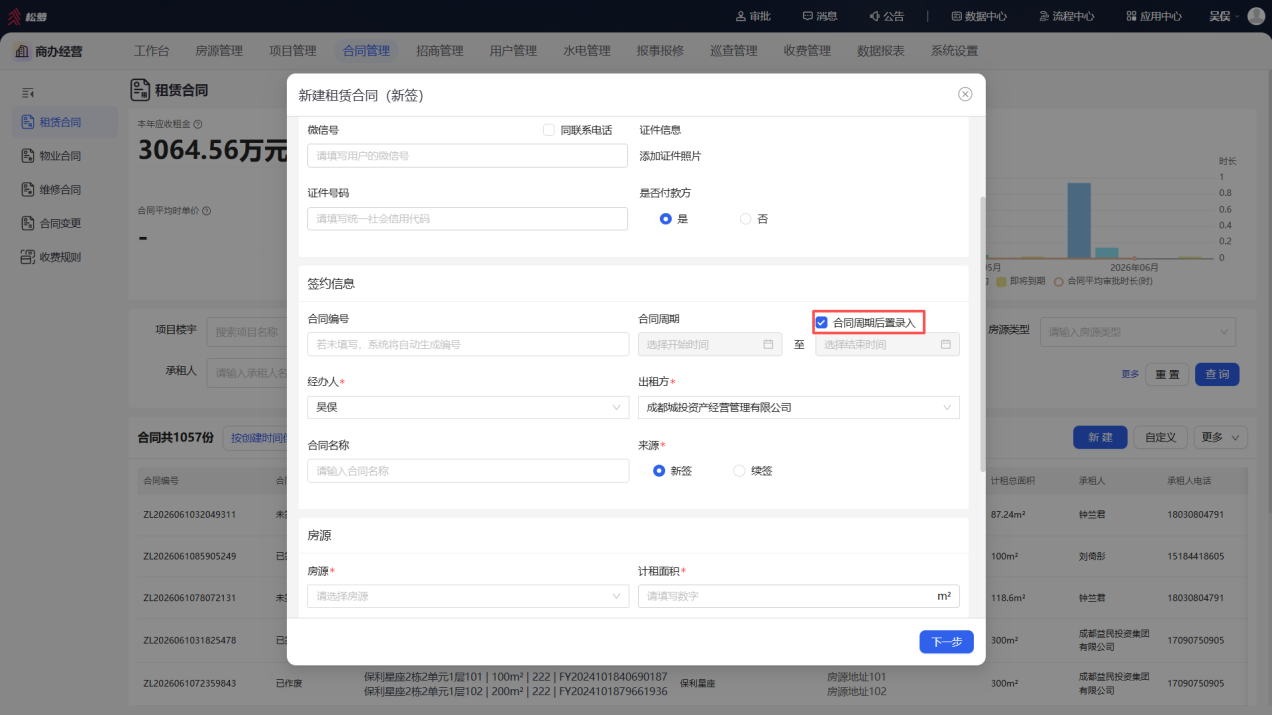Click the 自定义 button
1272x715 pixels.
coord(1161,437)
